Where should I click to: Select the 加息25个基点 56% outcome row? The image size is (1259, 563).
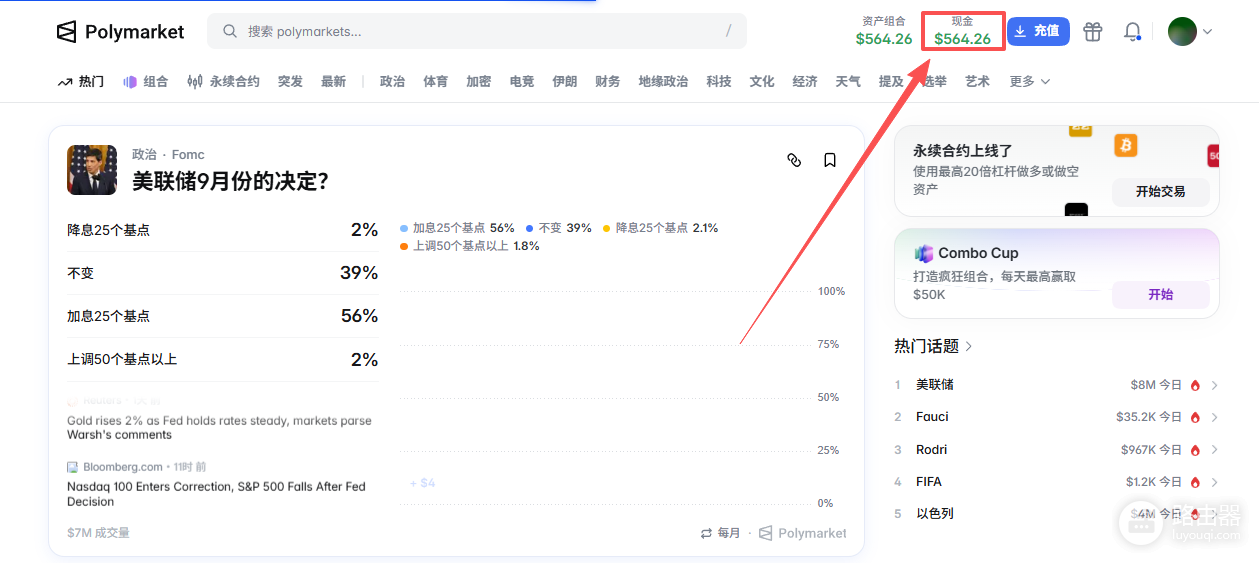(222, 316)
